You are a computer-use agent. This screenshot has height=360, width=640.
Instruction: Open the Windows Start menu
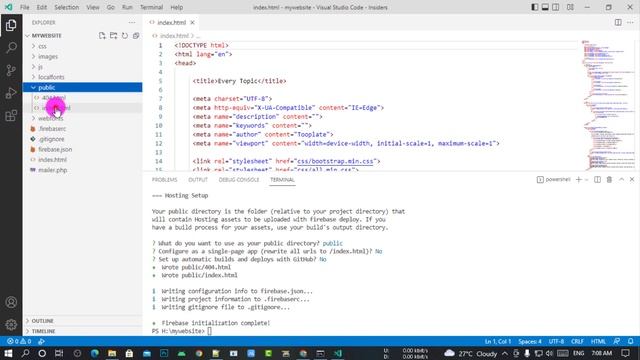[8, 353]
